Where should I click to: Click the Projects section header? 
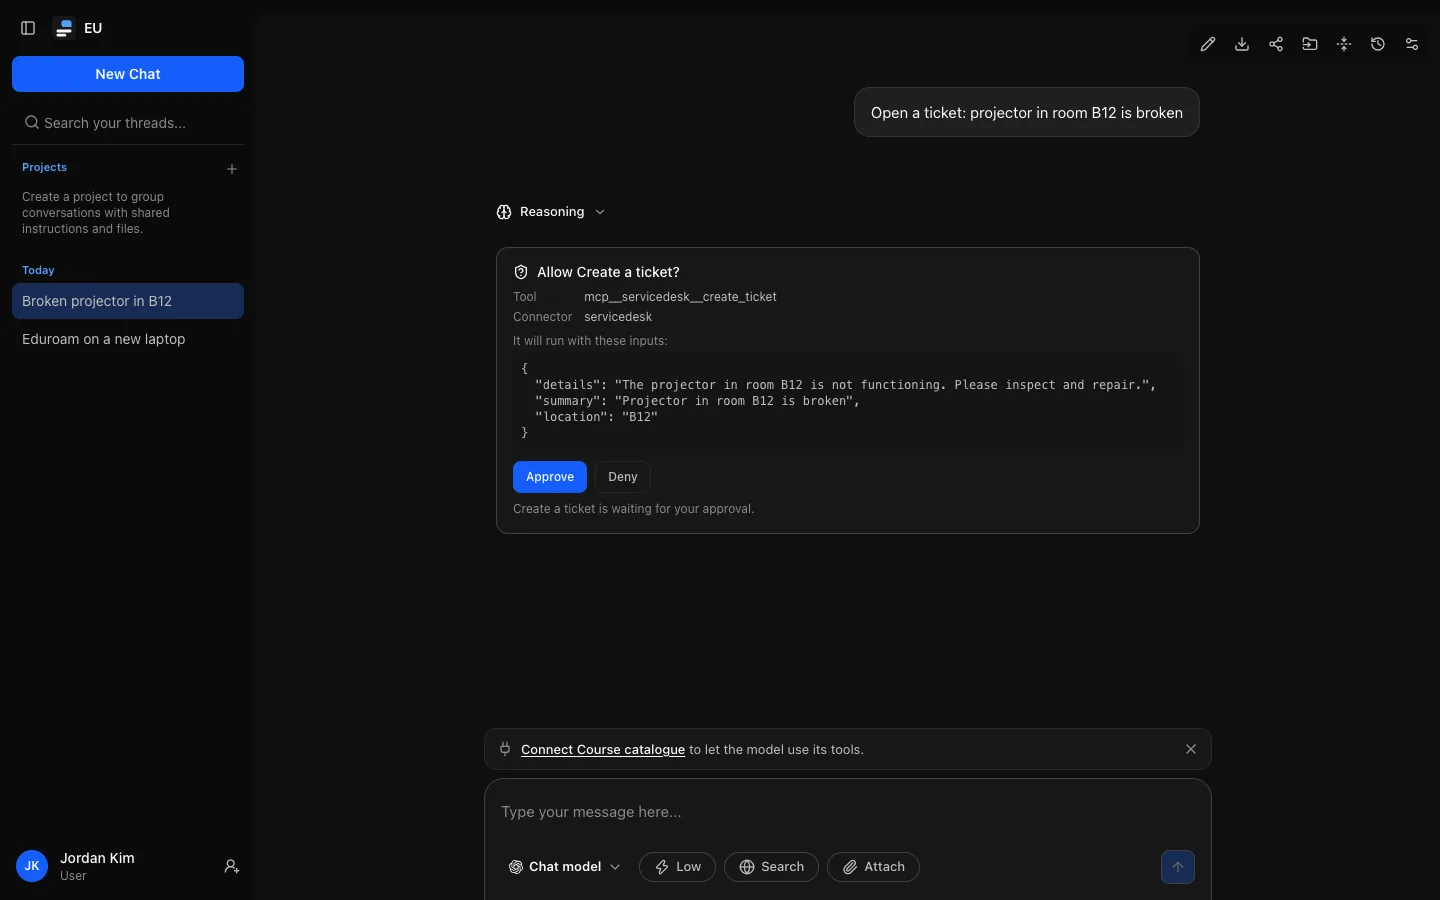pos(45,167)
